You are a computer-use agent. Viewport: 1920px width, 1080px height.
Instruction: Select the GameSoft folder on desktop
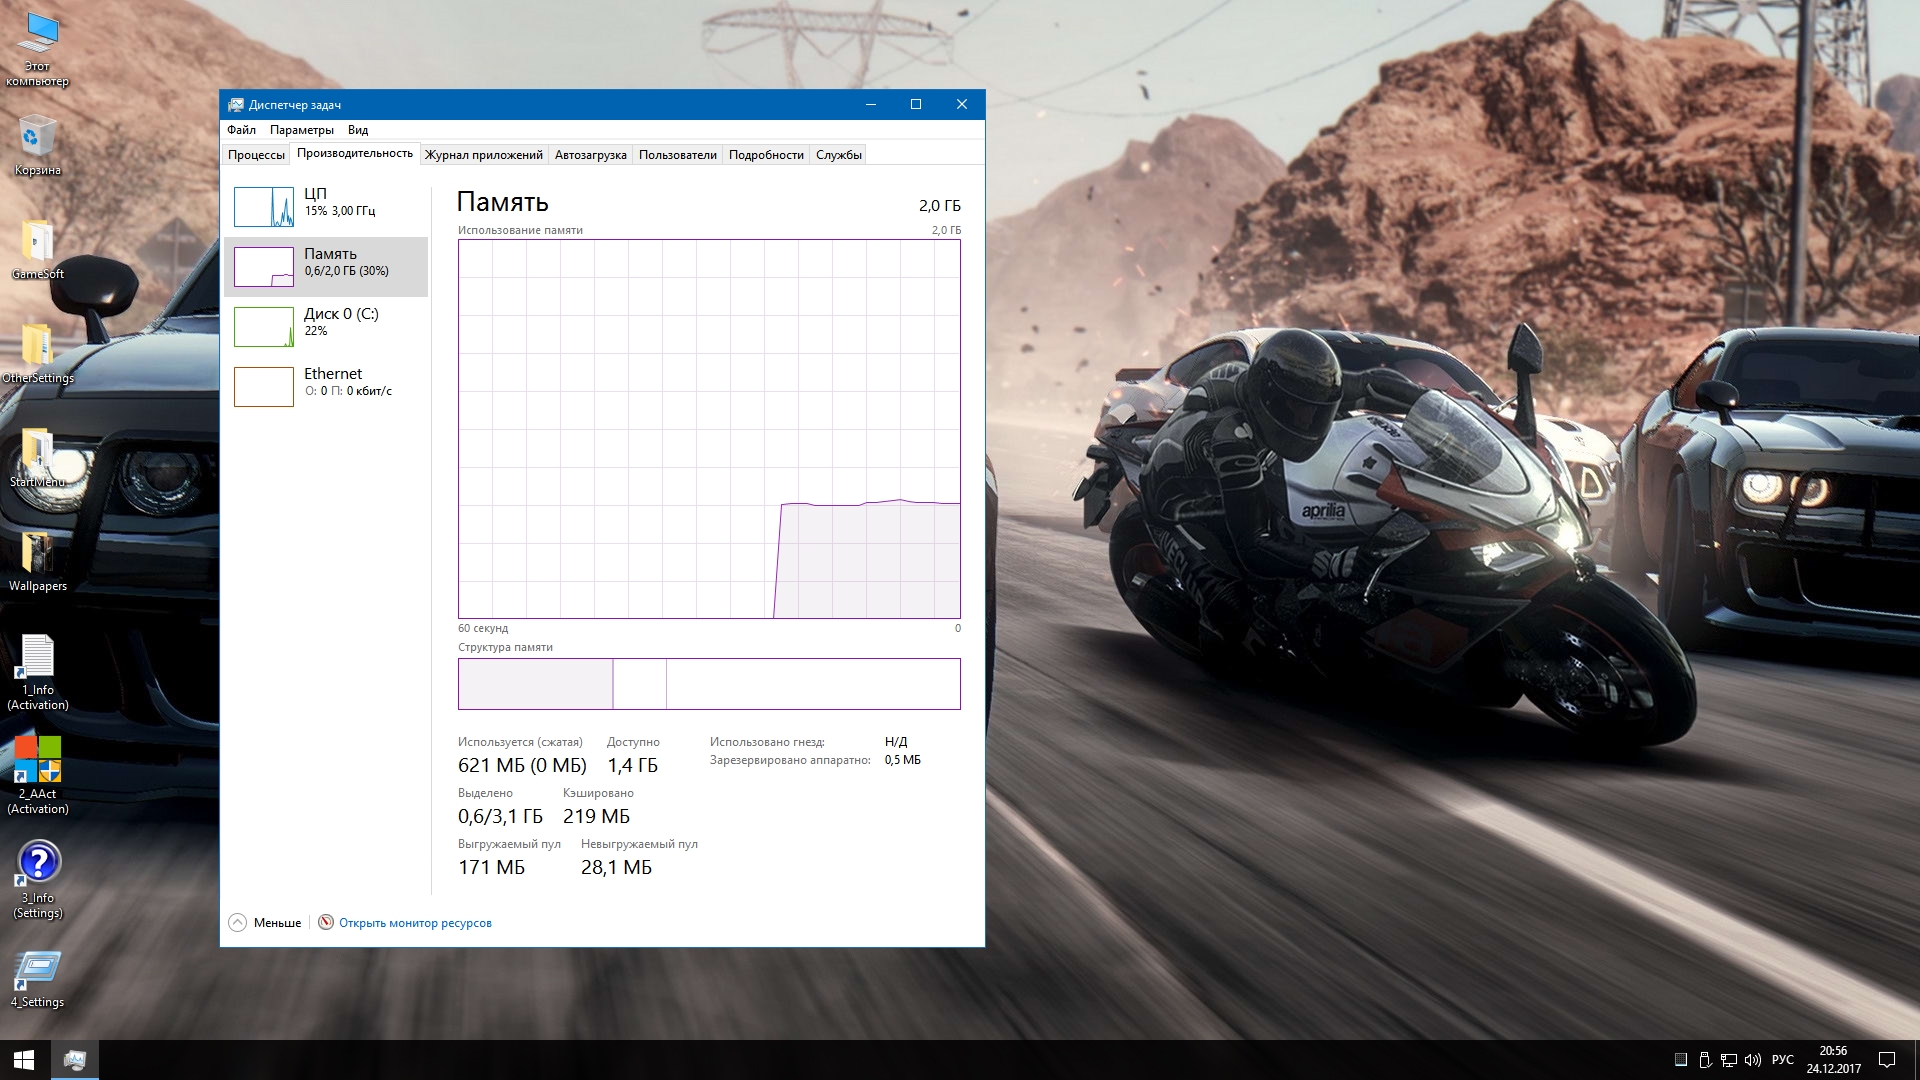tap(38, 250)
